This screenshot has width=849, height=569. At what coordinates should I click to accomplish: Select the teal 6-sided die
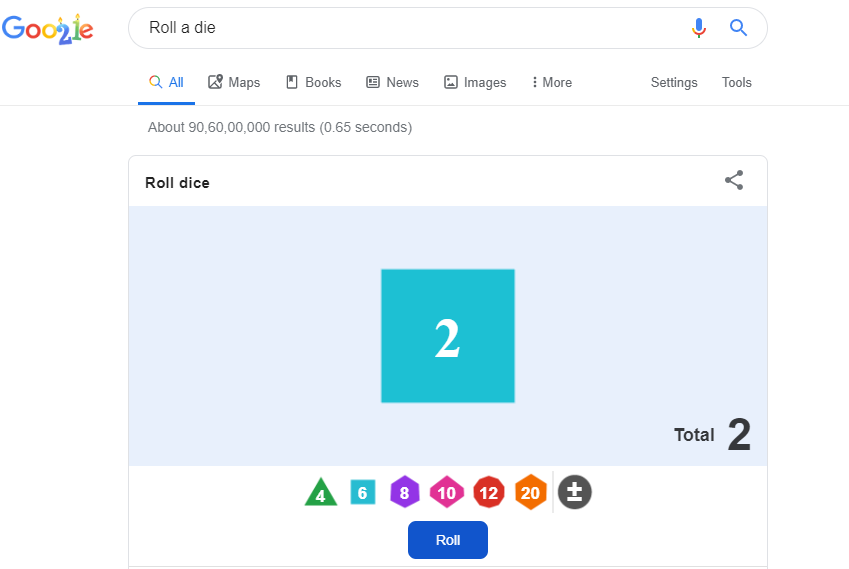363,492
